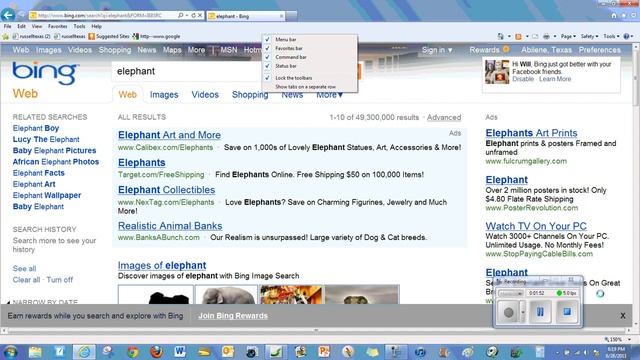This screenshot has width=640, height=360.
Task: Select the elephant - Bing browser tab
Action: click(x=246, y=16)
